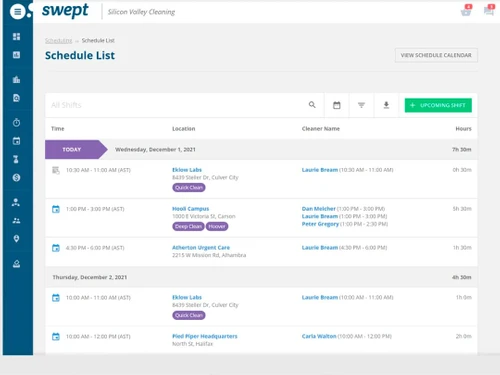Screen dimensions: 500x375
Task: Click the Swept logo
Action: [x=65, y=11]
